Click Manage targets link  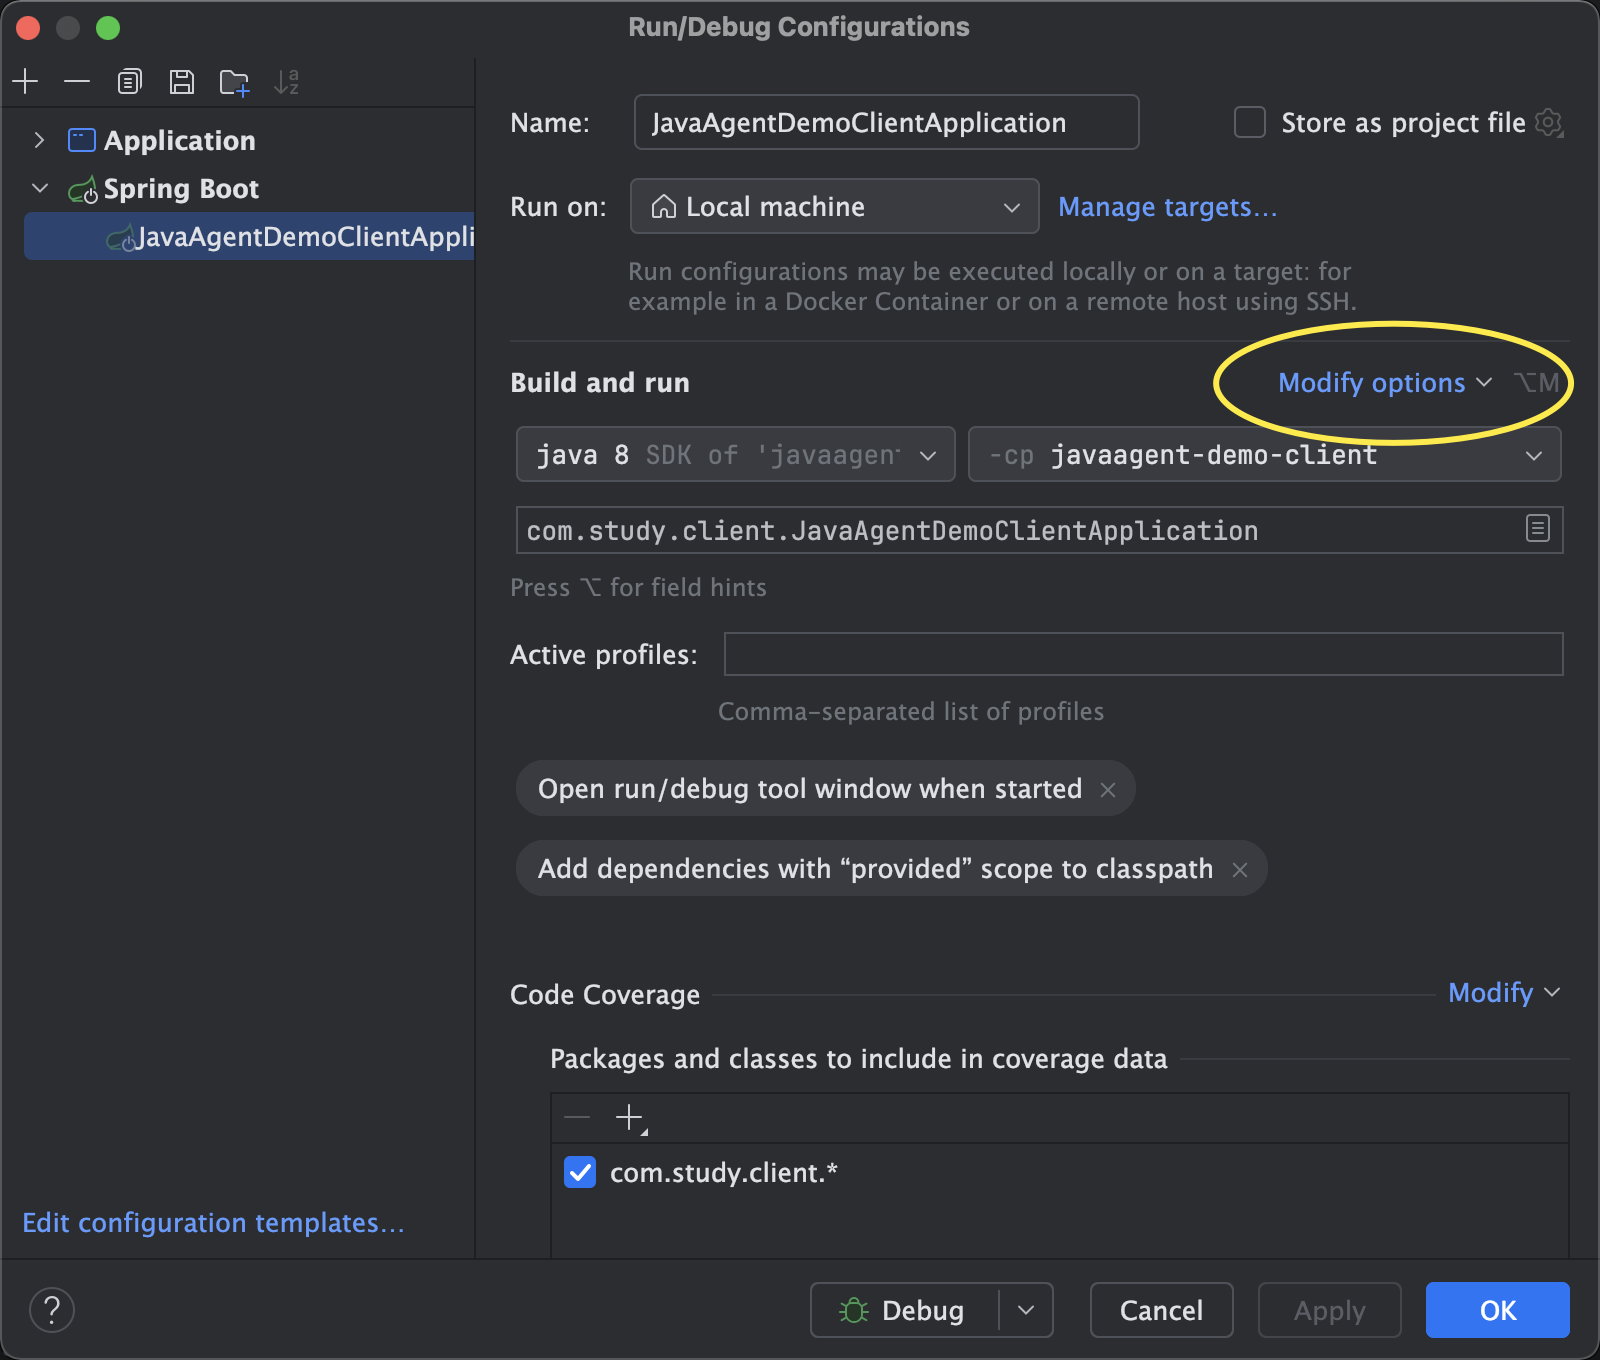tap(1168, 207)
